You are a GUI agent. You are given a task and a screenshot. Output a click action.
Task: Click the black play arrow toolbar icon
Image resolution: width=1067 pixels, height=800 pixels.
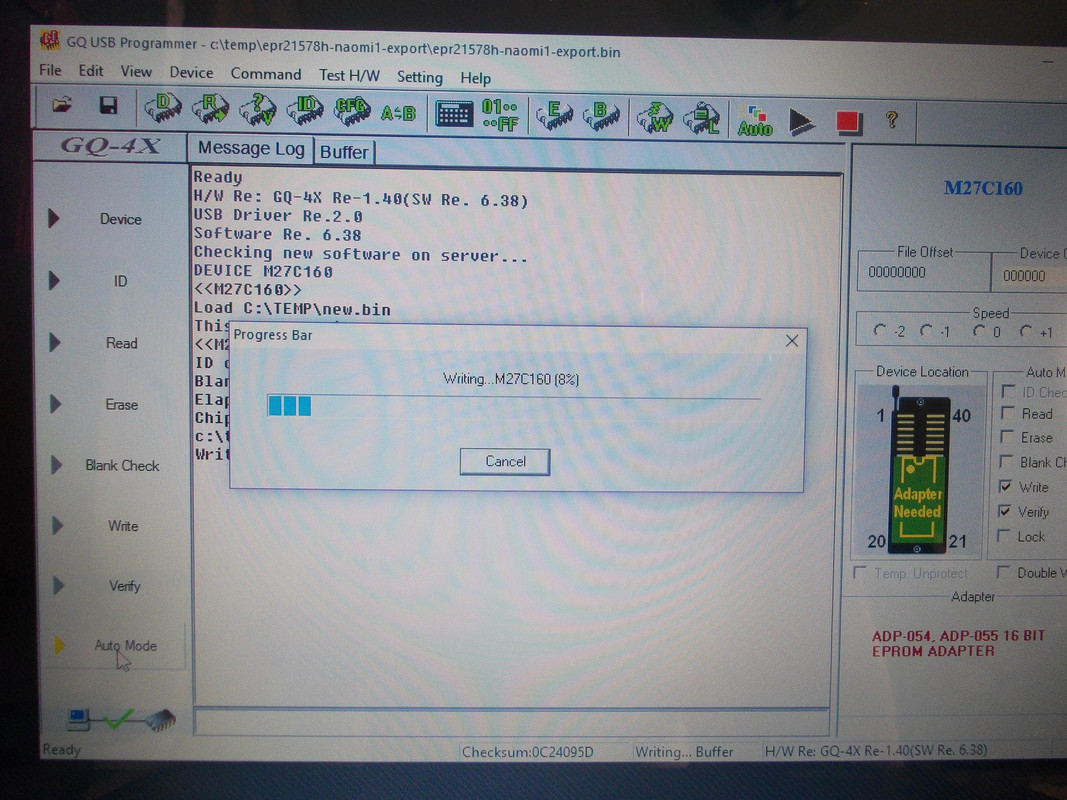click(801, 122)
